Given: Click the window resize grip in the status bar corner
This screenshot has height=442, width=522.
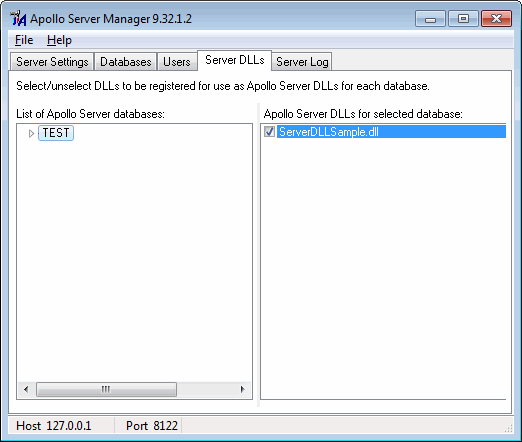Looking at the screenshot, I should pyautogui.click(x=509, y=428).
